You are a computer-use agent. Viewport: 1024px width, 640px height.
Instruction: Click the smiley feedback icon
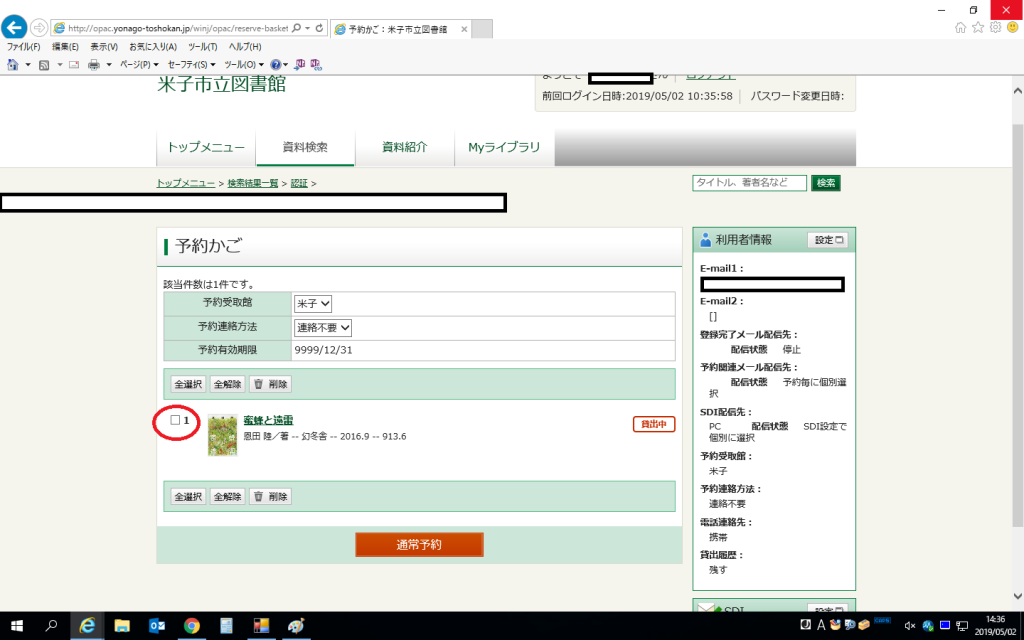(x=1012, y=27)
